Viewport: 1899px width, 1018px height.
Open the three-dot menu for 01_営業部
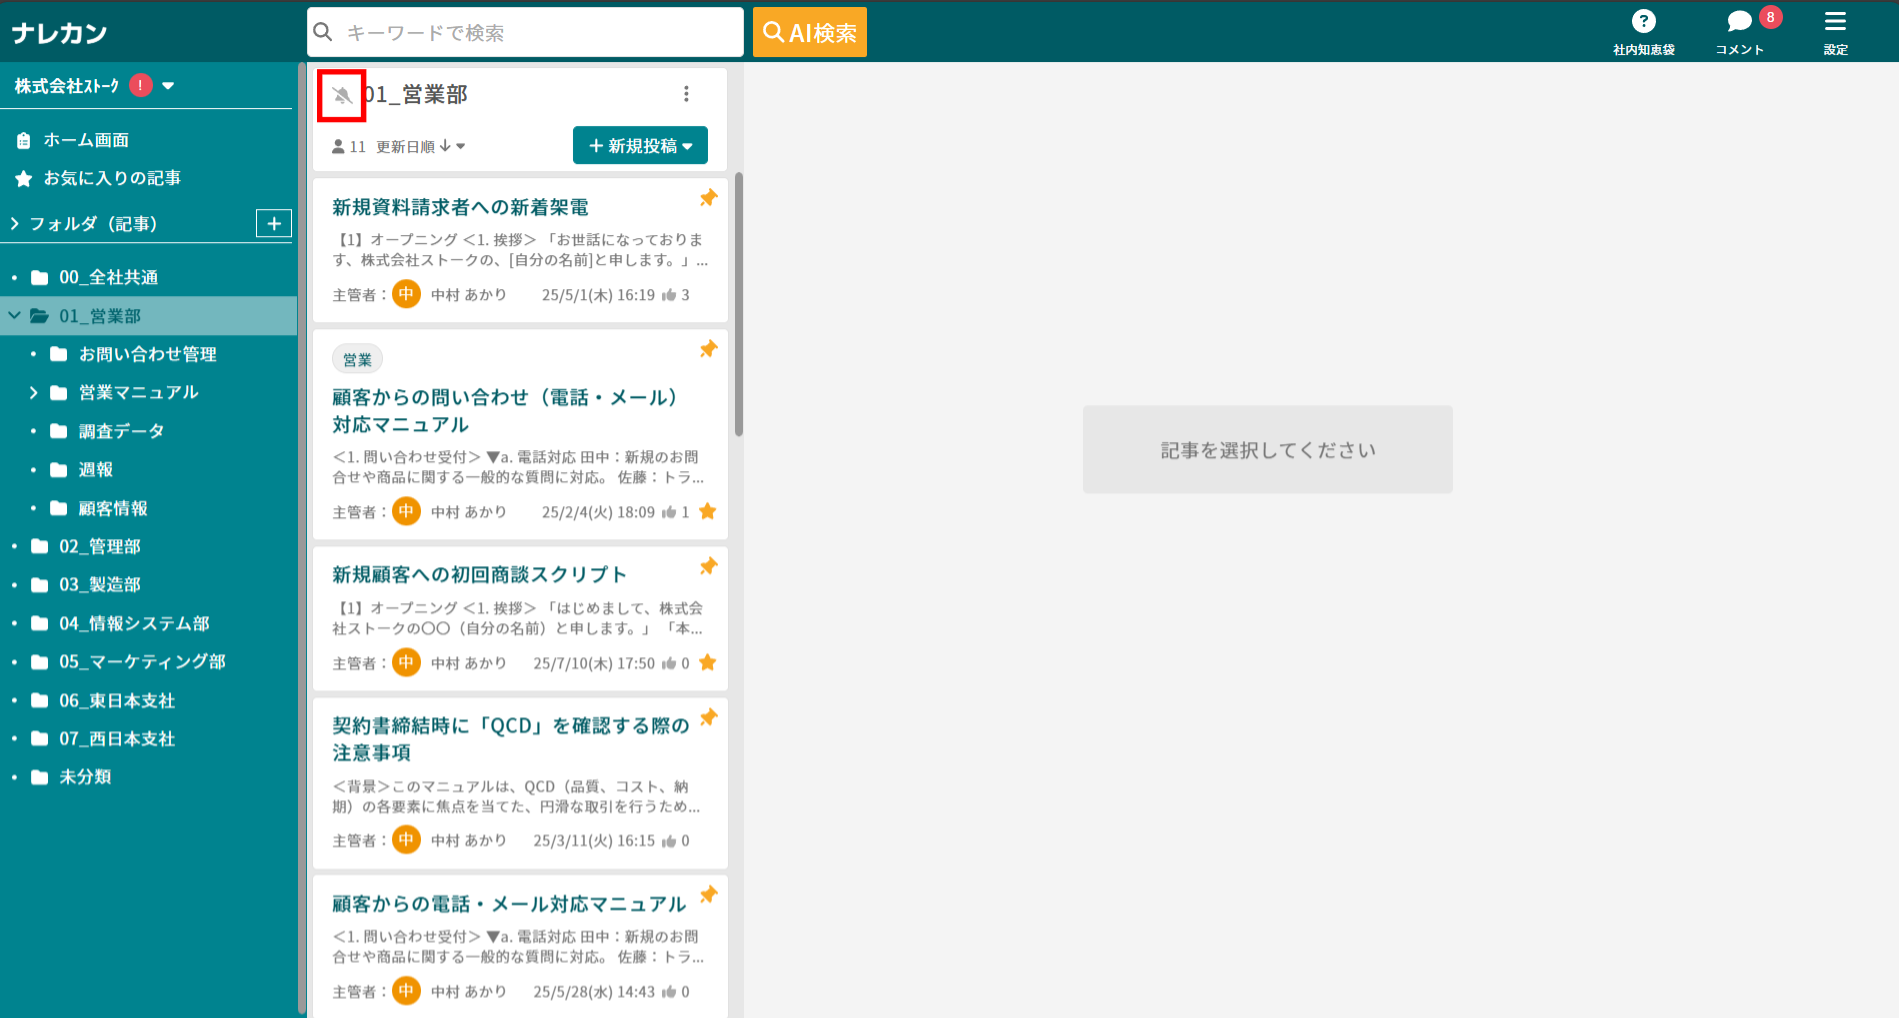coord(686,93)
